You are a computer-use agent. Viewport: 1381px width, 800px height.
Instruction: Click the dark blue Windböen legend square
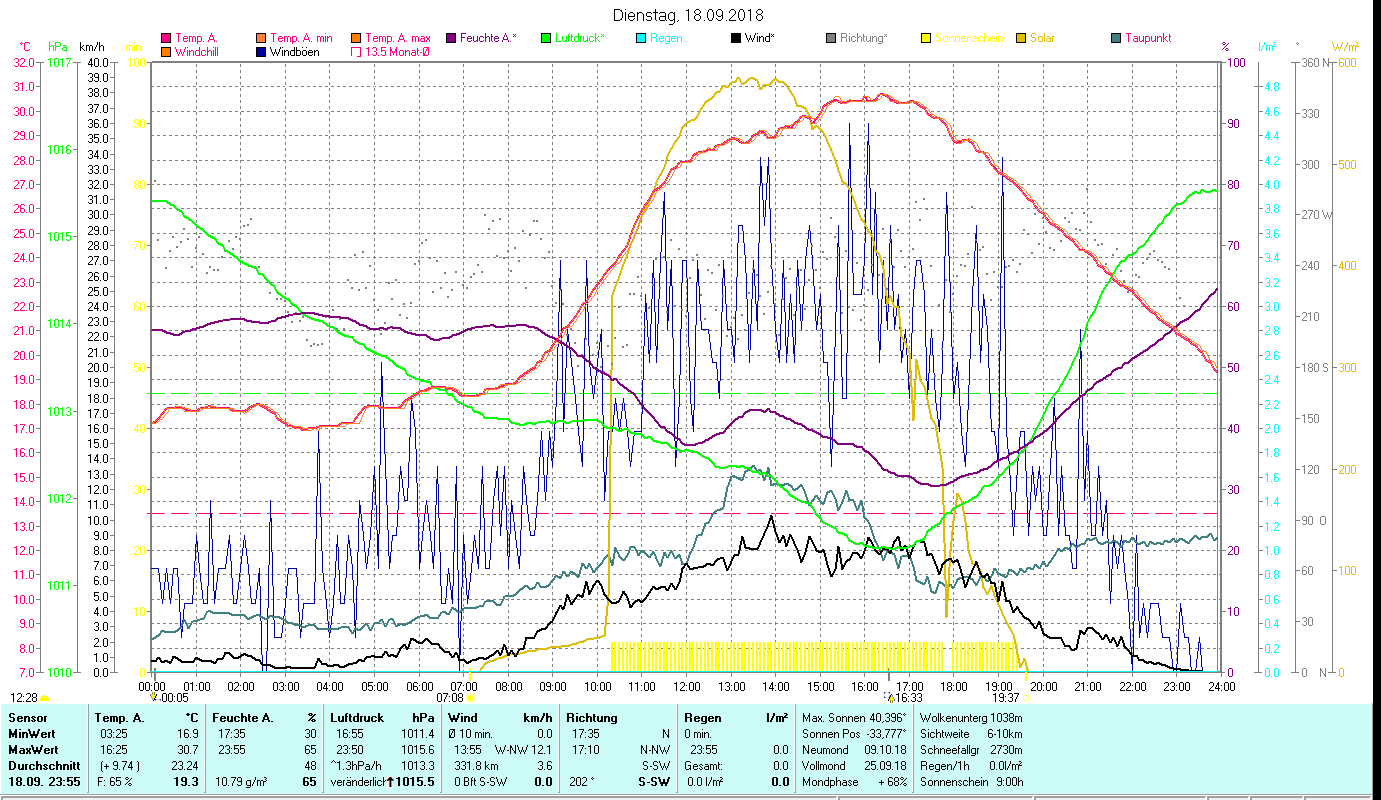pos(262,52)
